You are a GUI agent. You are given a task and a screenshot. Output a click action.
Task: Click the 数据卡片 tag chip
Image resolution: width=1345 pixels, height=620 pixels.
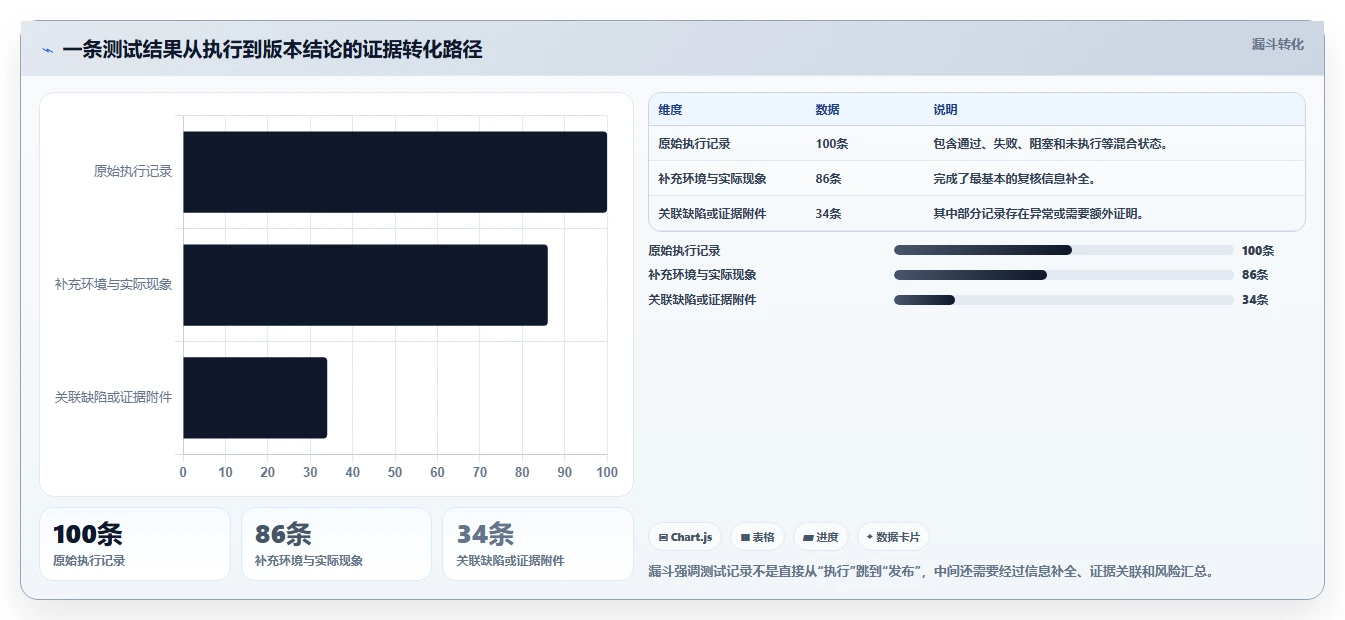tap(893, 537)
